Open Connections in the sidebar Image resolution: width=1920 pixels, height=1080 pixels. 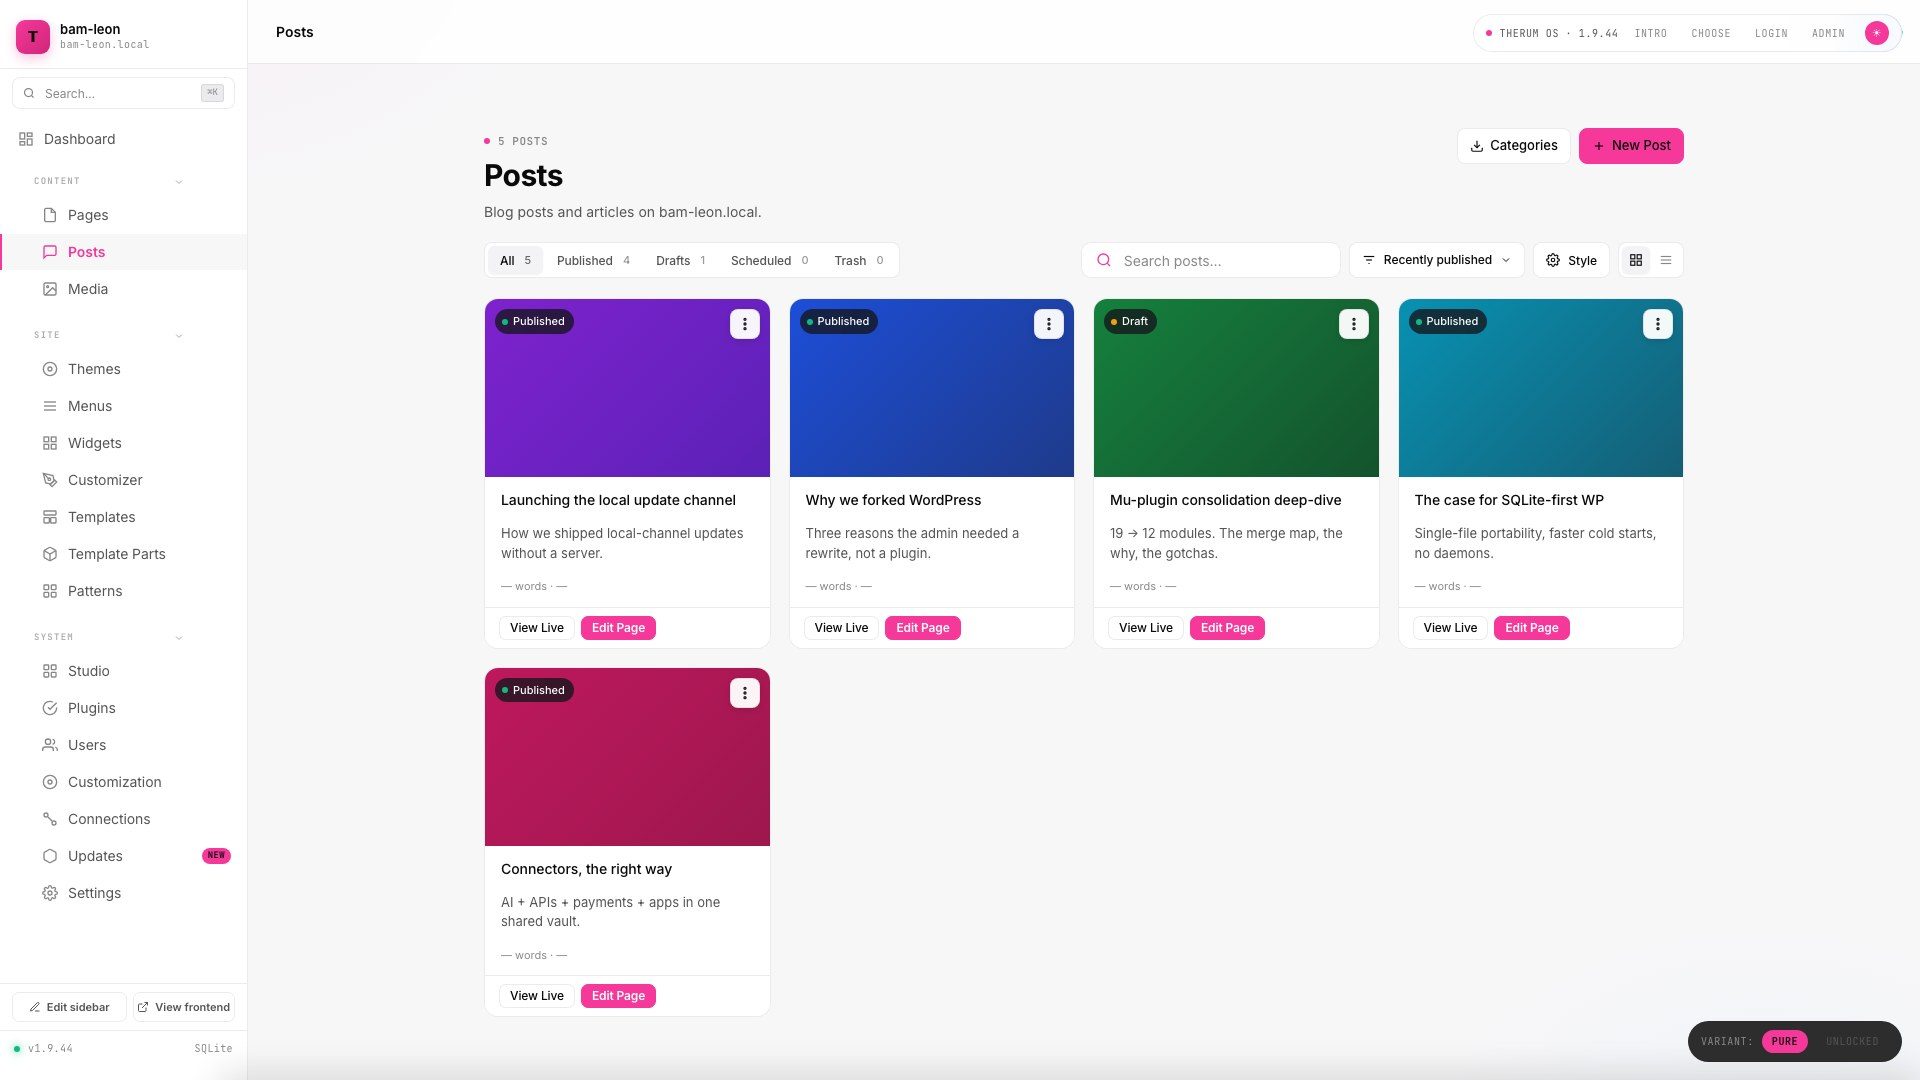point(123,819)
